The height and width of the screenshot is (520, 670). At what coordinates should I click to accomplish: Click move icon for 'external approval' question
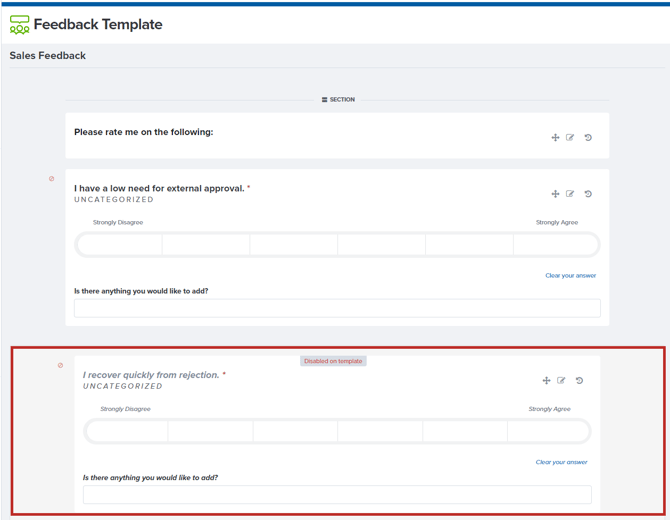coord(555,194)
